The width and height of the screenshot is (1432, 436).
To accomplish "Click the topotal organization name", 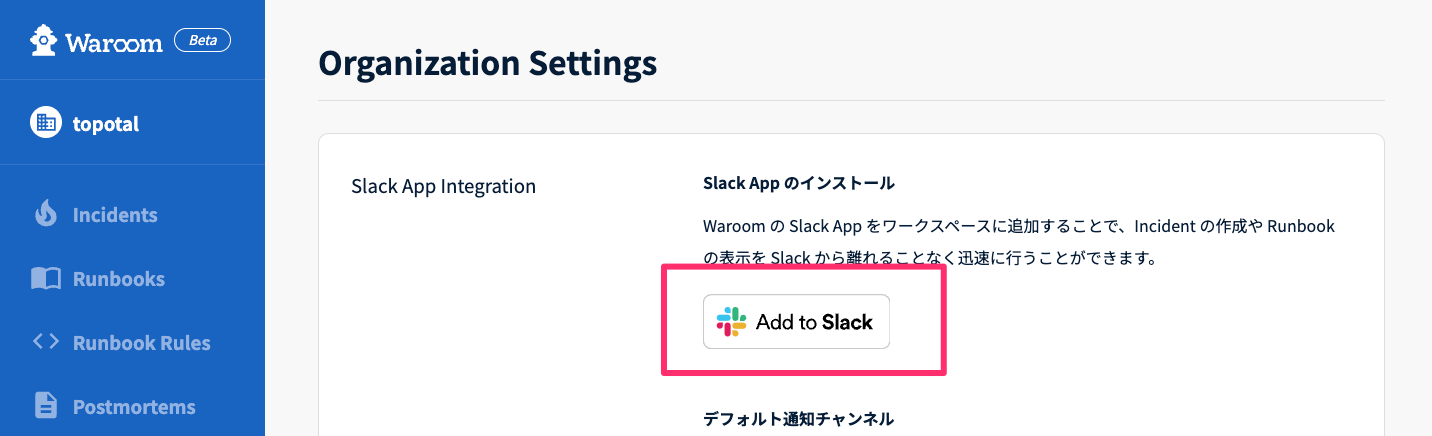I will [105, 124].
